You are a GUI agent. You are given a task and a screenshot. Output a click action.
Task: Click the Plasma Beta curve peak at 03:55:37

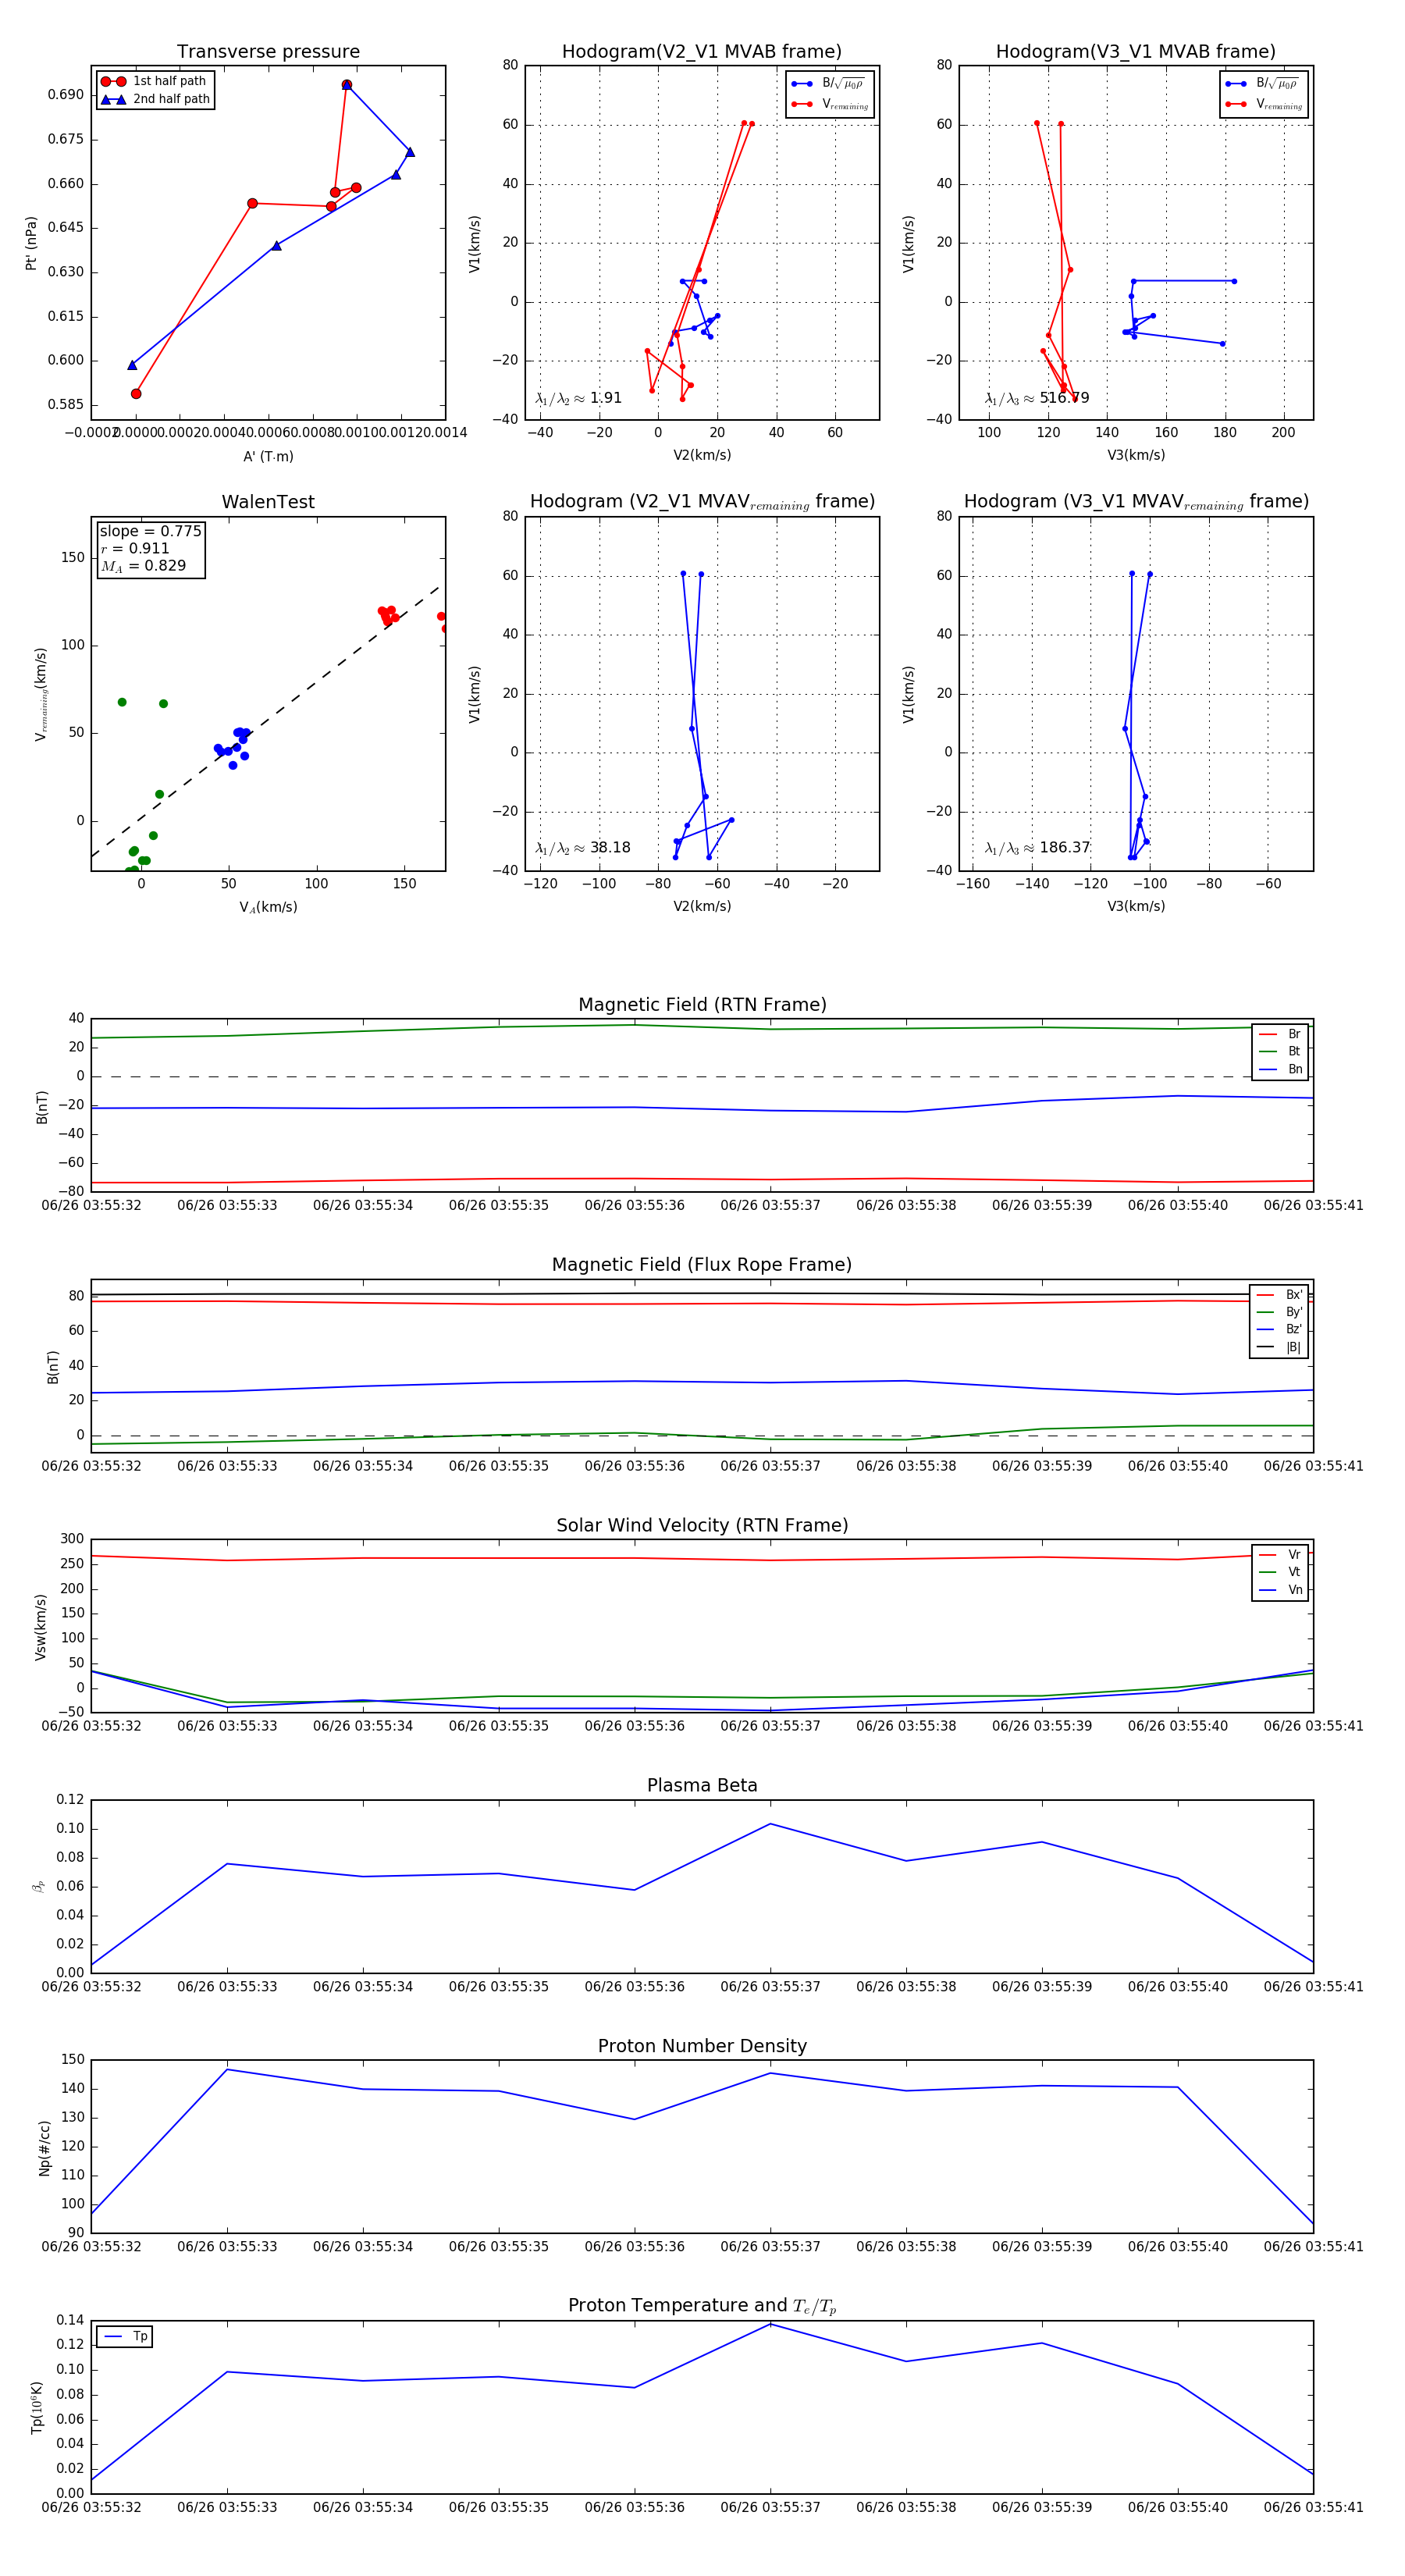(770, 1824)
